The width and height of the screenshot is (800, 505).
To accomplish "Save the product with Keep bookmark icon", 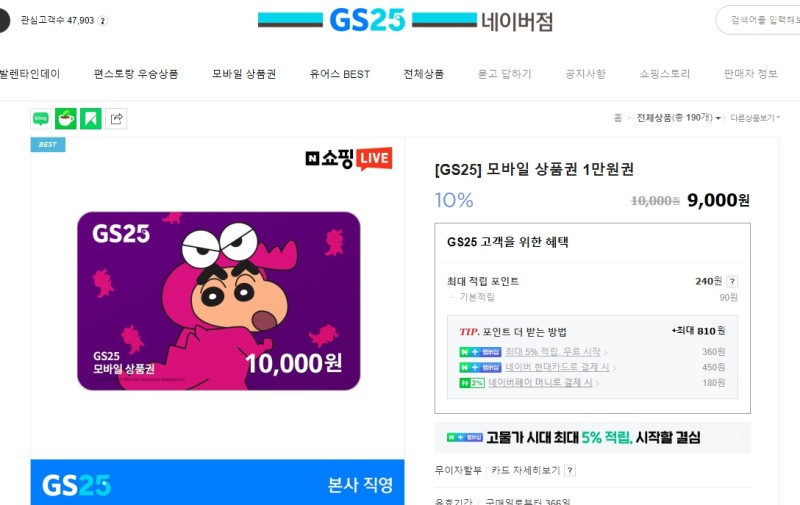I will click(x=91, y=118).
